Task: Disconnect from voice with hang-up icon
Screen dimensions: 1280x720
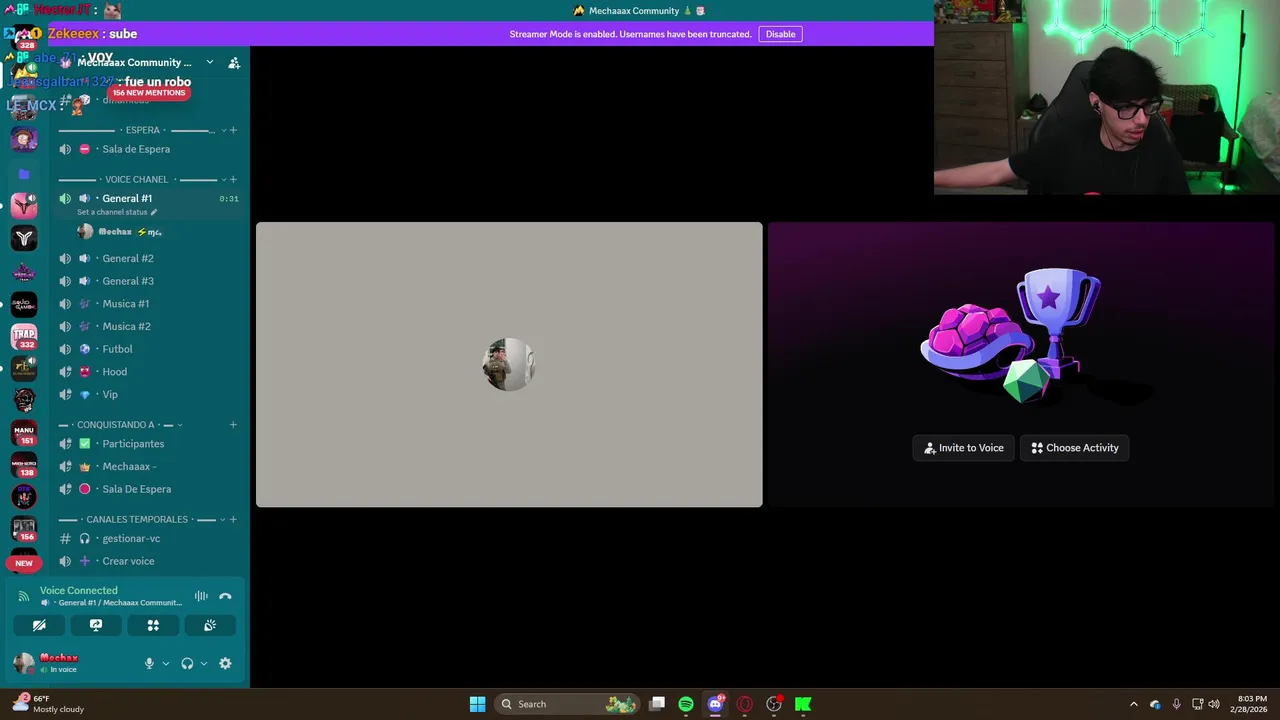Action: pyautogui.click(x=225, y=596)
